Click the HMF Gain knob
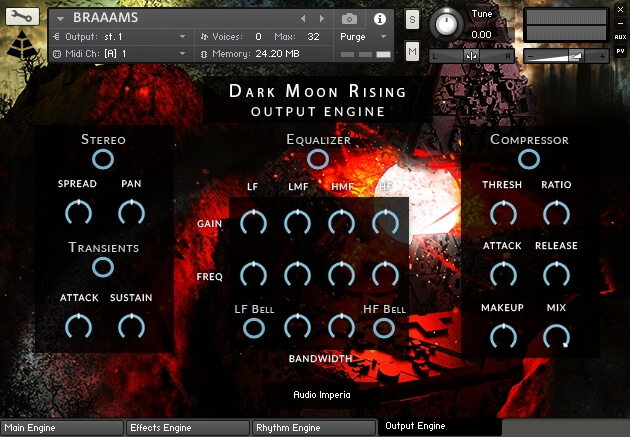 [342, 222]
